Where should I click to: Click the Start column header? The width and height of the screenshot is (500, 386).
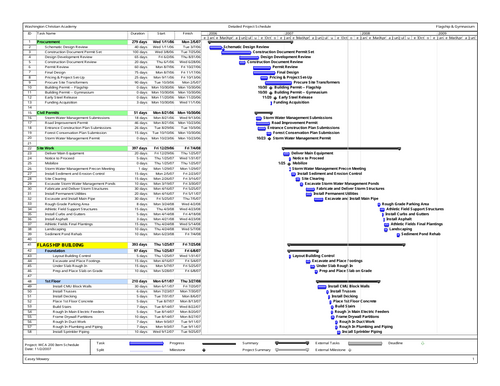coord(161,34)
